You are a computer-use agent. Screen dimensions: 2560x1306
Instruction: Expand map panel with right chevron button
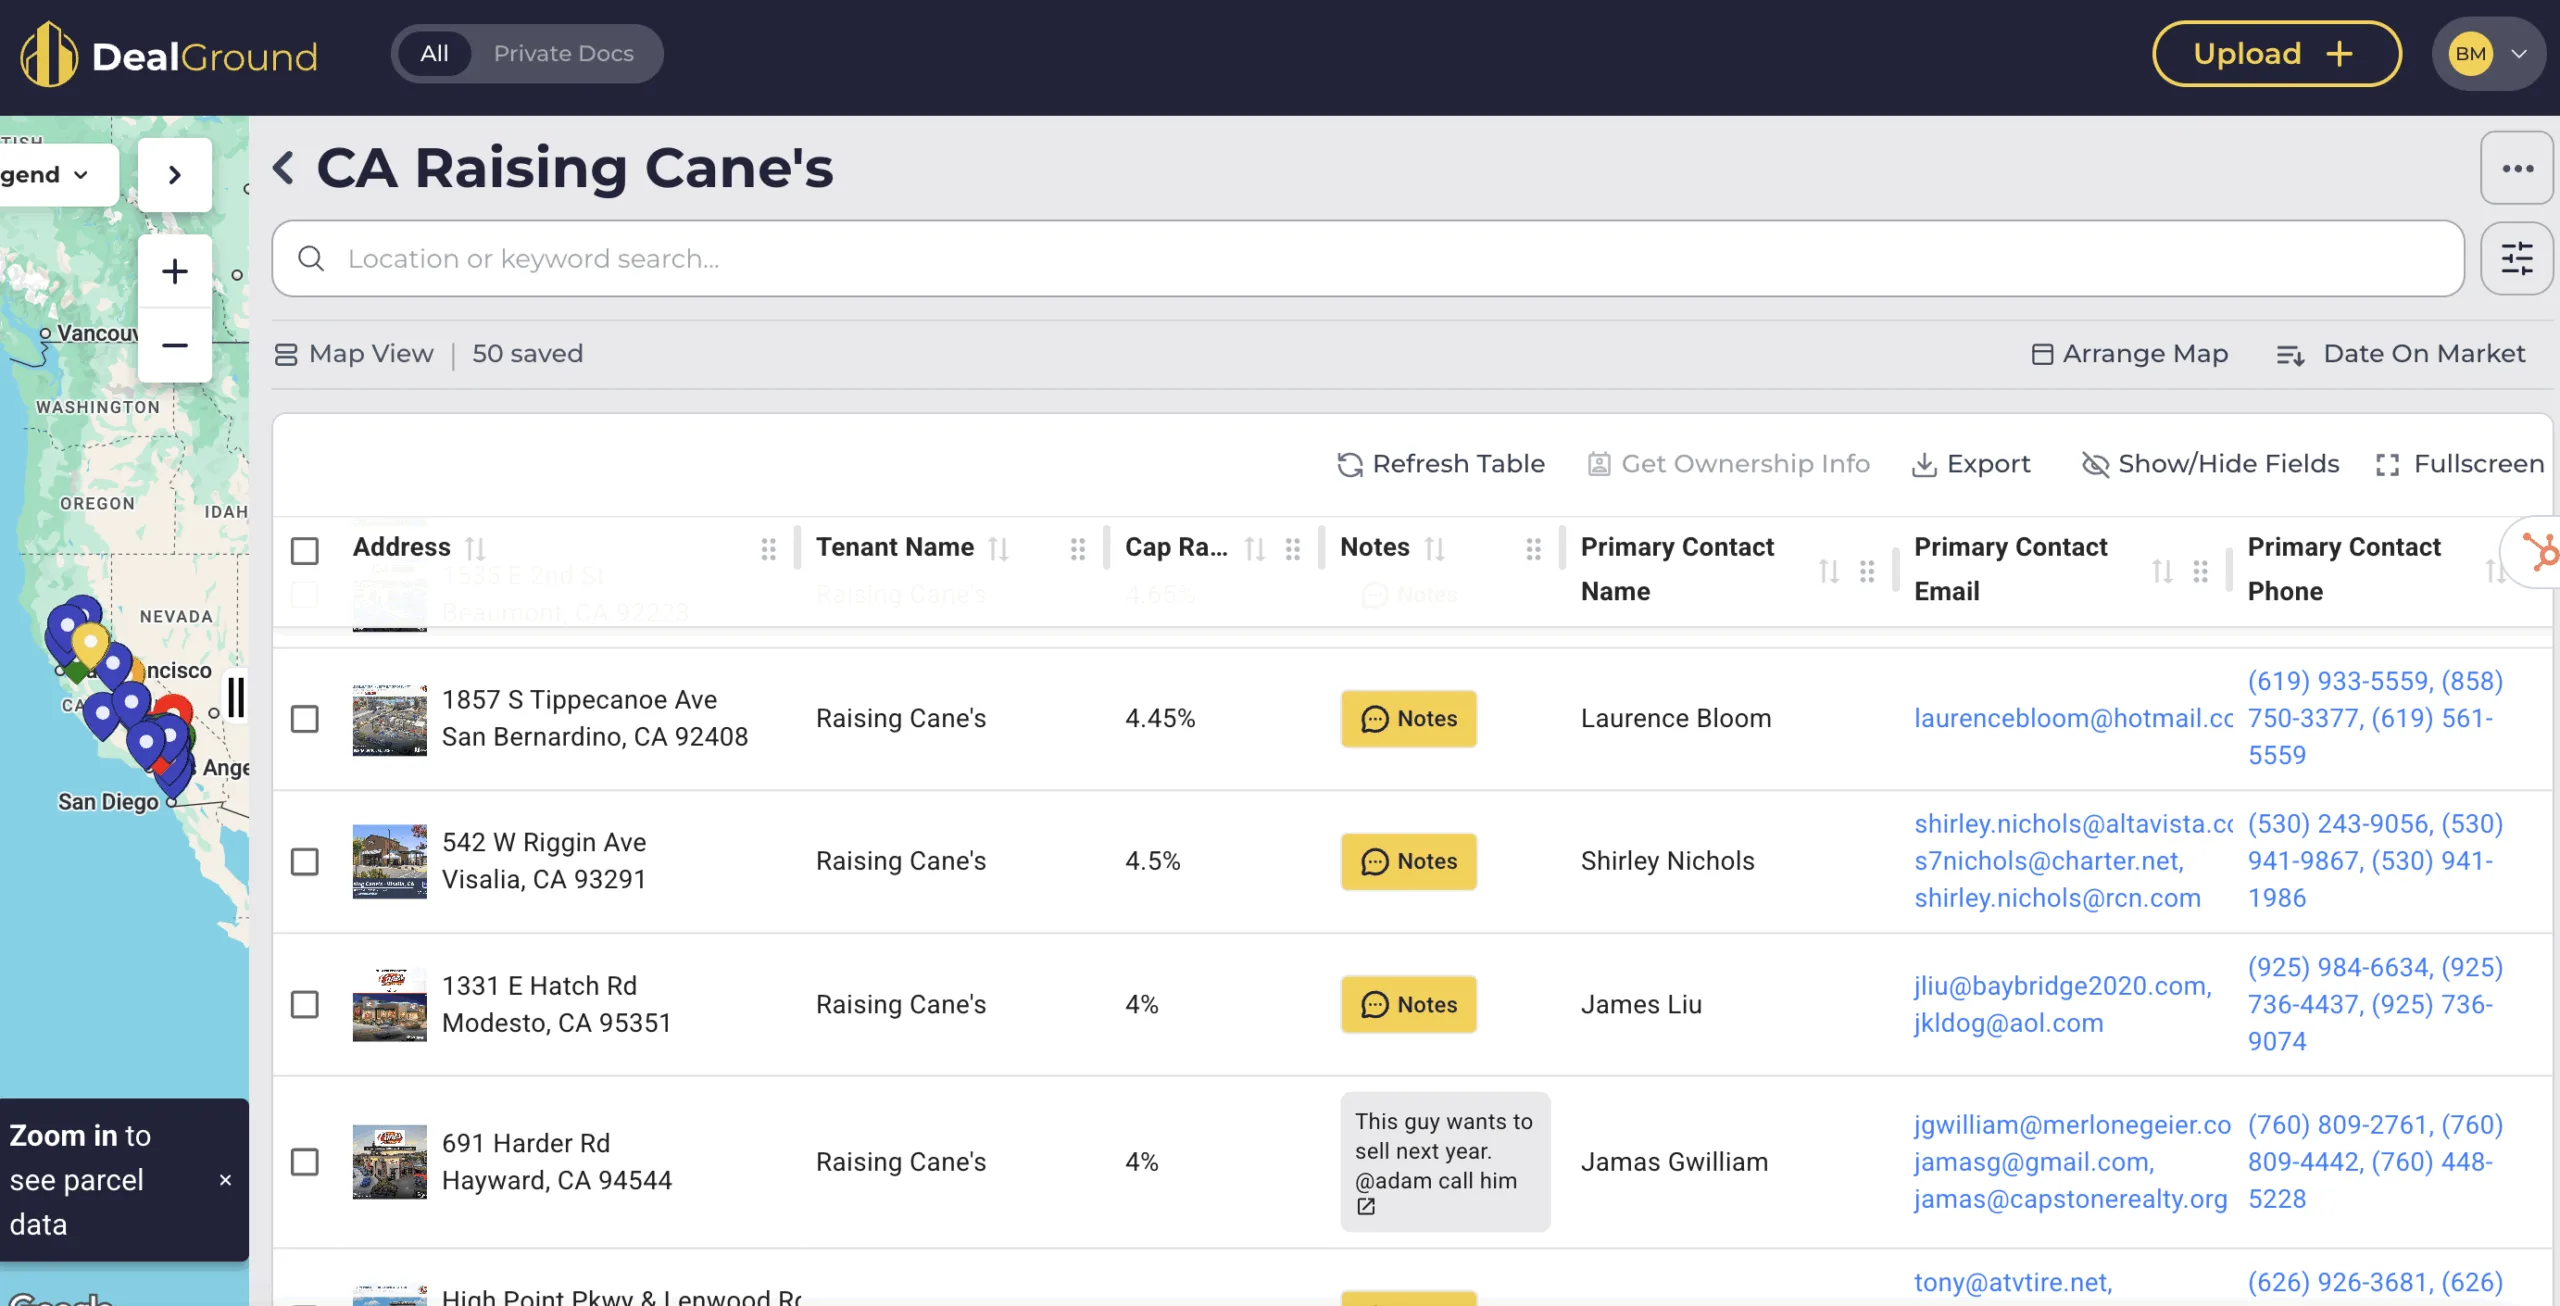coord(175,175)
